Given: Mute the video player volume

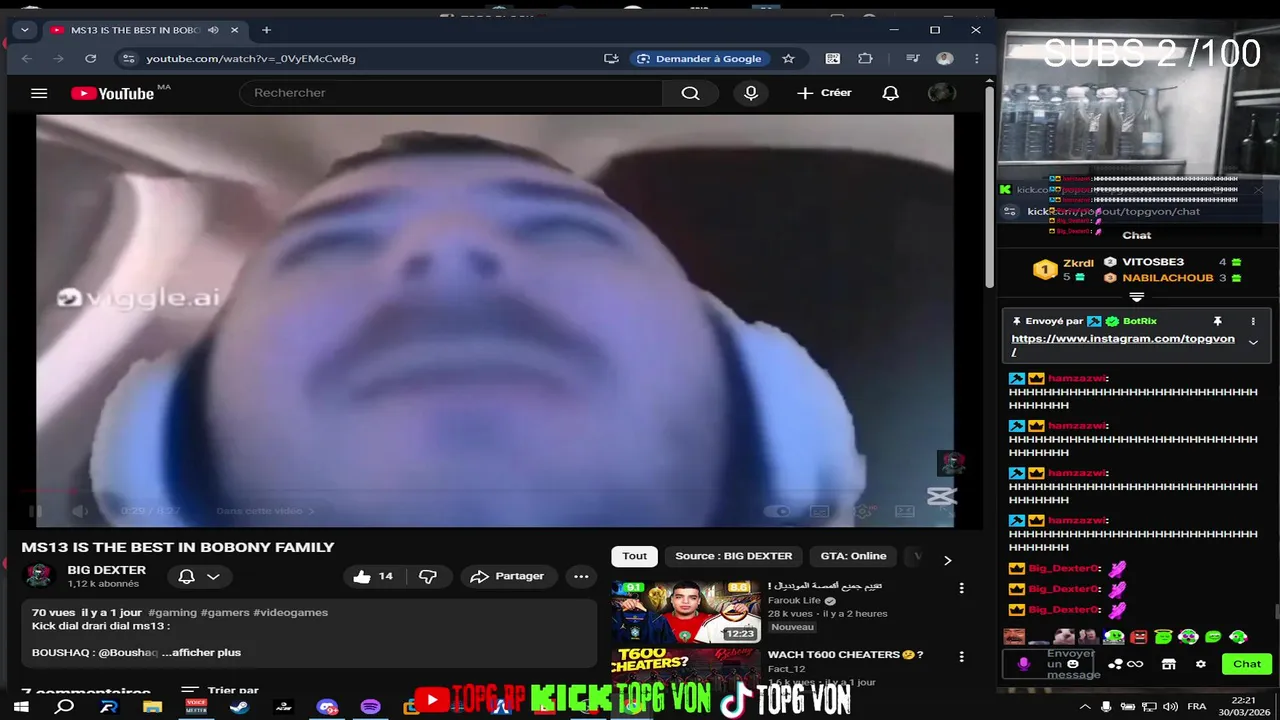Looking at the screenshot, I should pos(80,511).
